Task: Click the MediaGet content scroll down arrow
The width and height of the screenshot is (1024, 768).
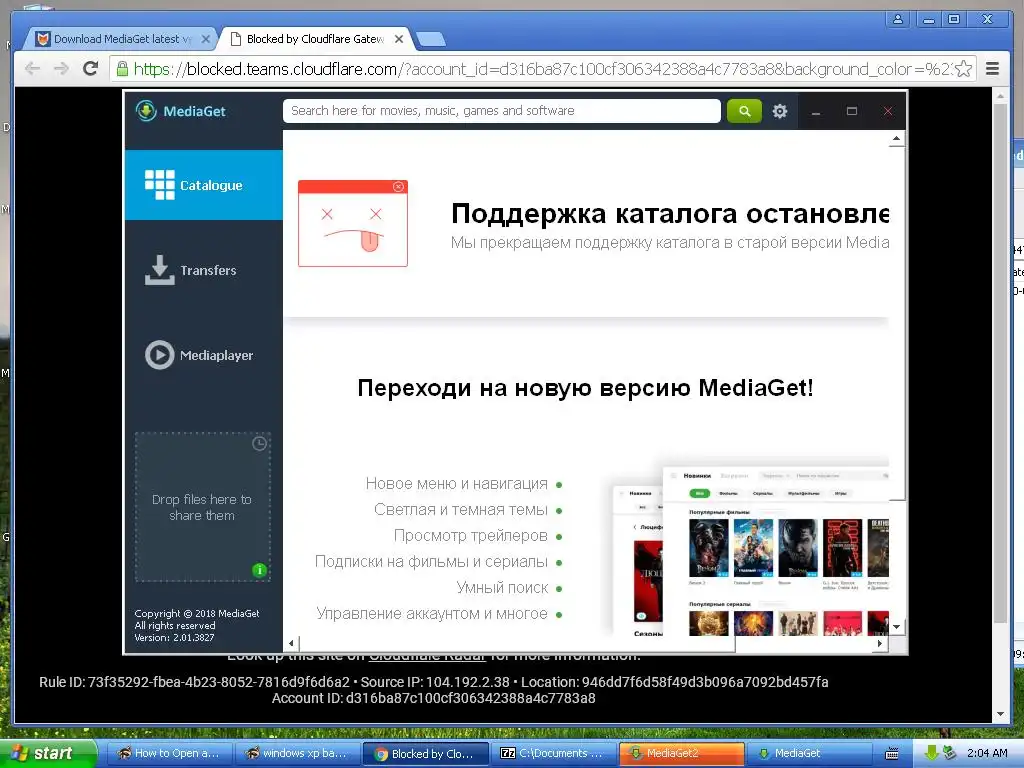Action: point(897,627)
